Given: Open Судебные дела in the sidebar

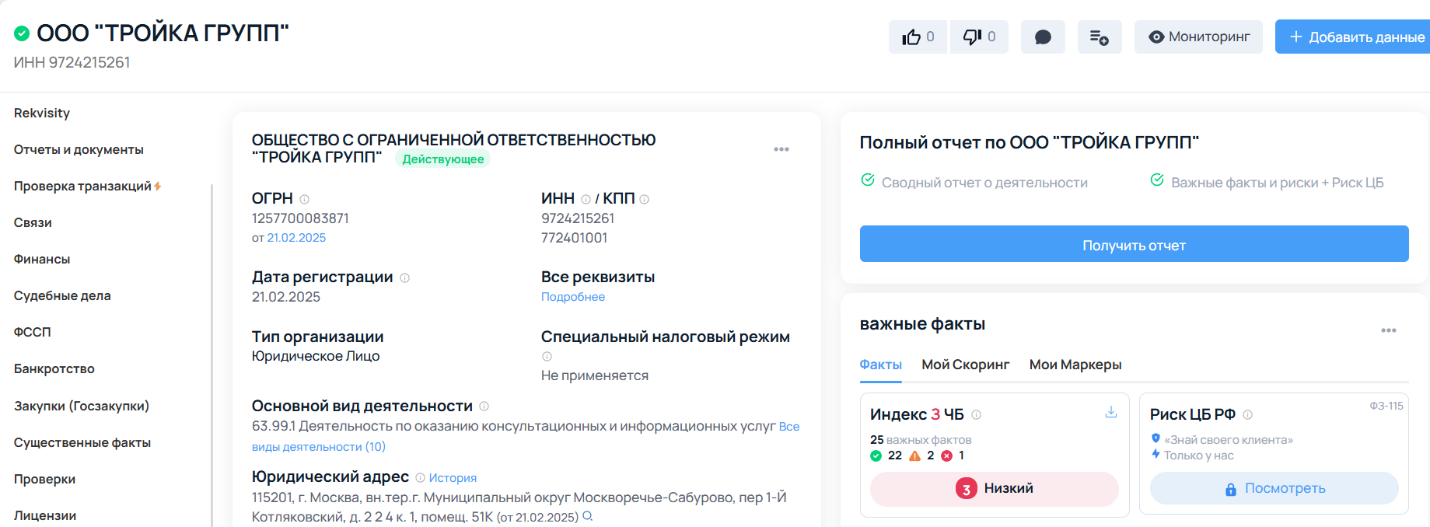Looking at the screenshot, I should click(62, 296).
